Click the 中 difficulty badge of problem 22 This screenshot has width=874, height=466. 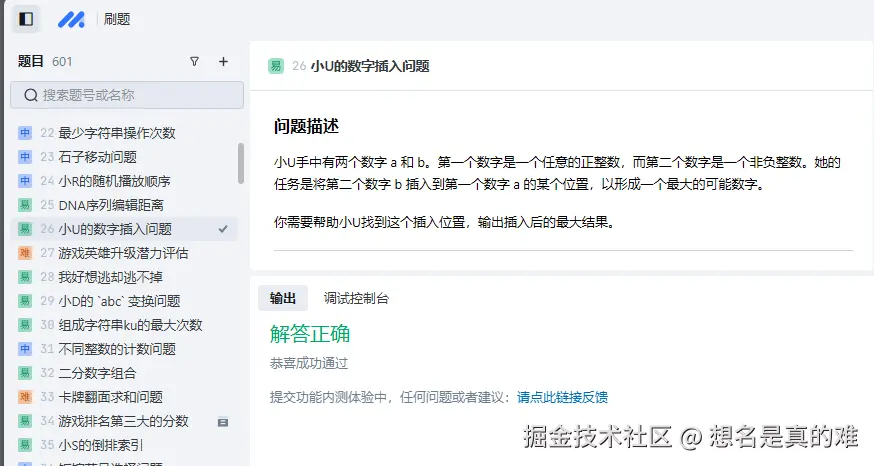pos(25,133)
